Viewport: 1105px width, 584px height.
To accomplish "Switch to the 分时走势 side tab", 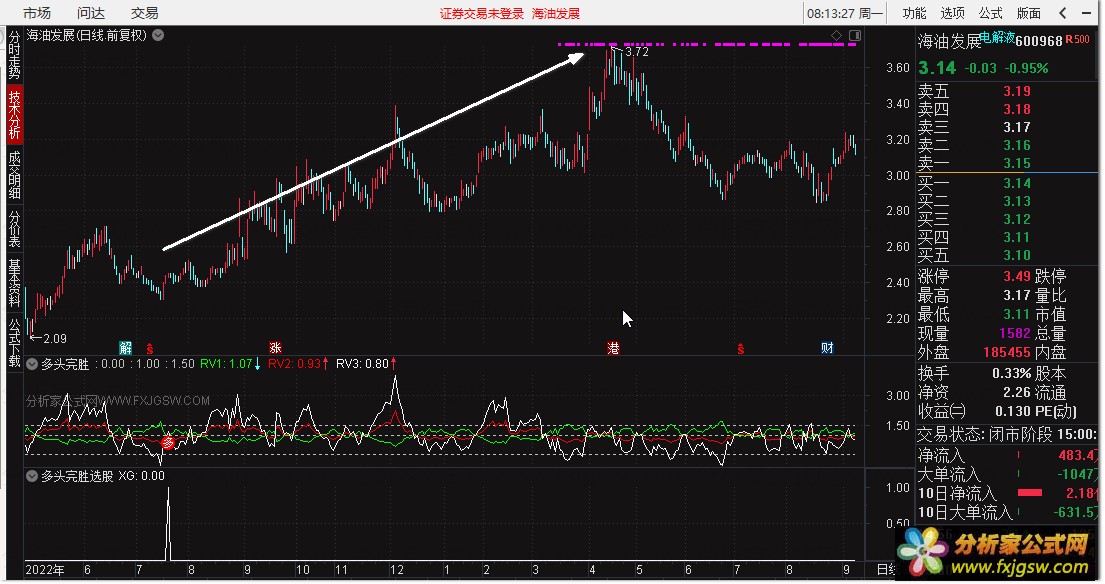I will click(x=14, y=55).
